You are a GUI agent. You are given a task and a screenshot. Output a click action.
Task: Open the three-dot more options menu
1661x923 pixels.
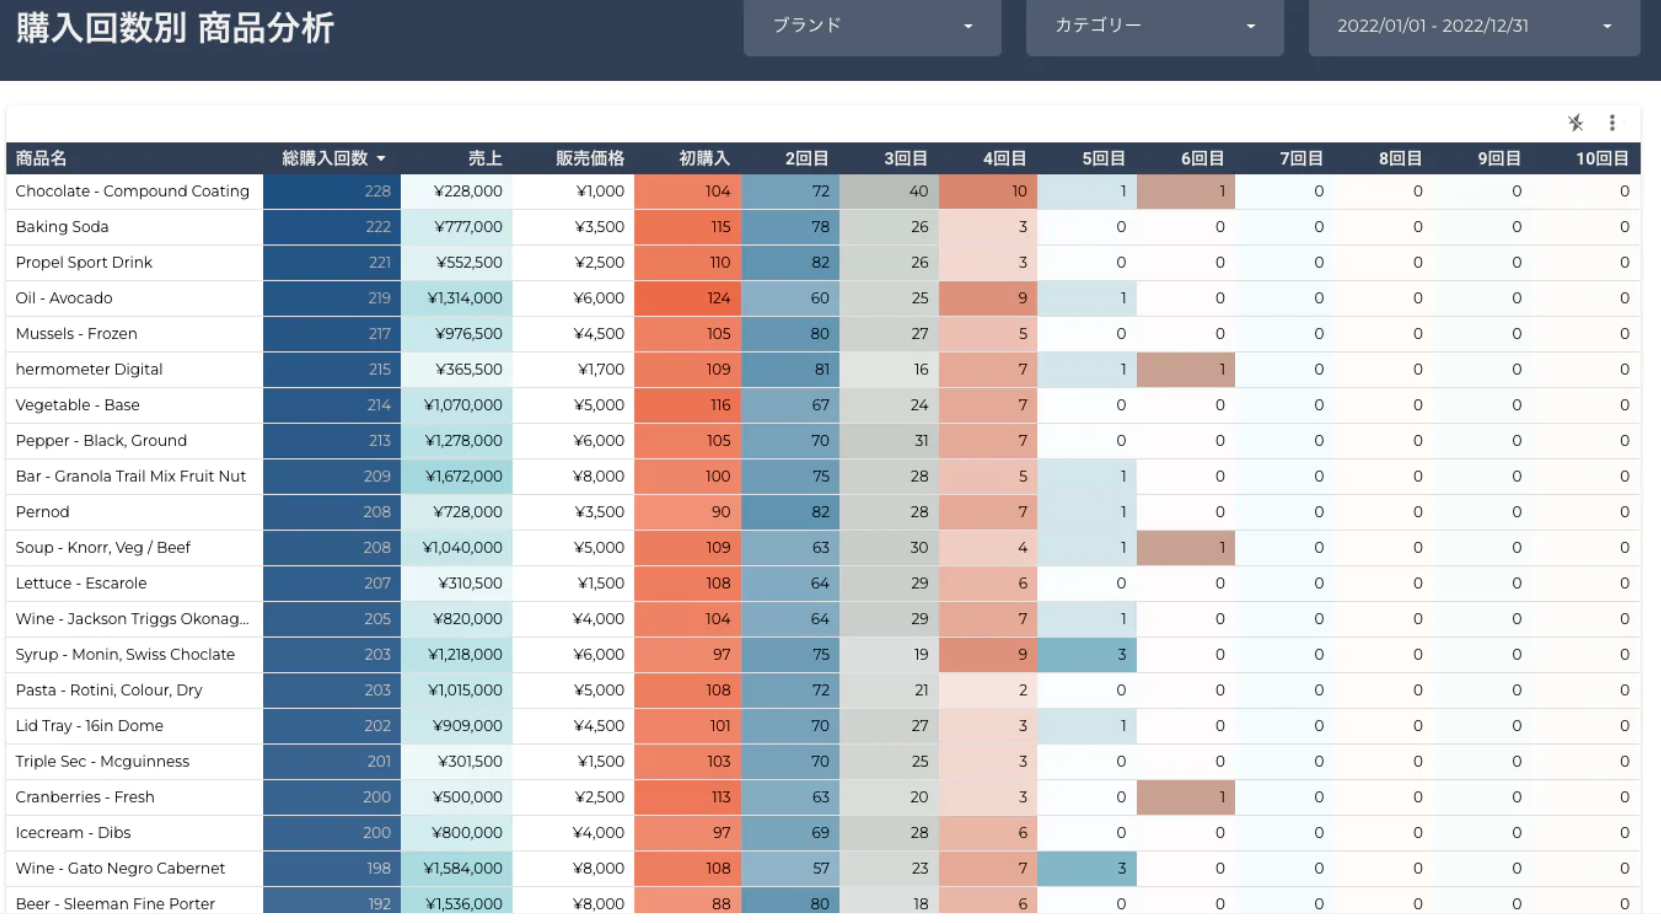(x=1612, y=123)
